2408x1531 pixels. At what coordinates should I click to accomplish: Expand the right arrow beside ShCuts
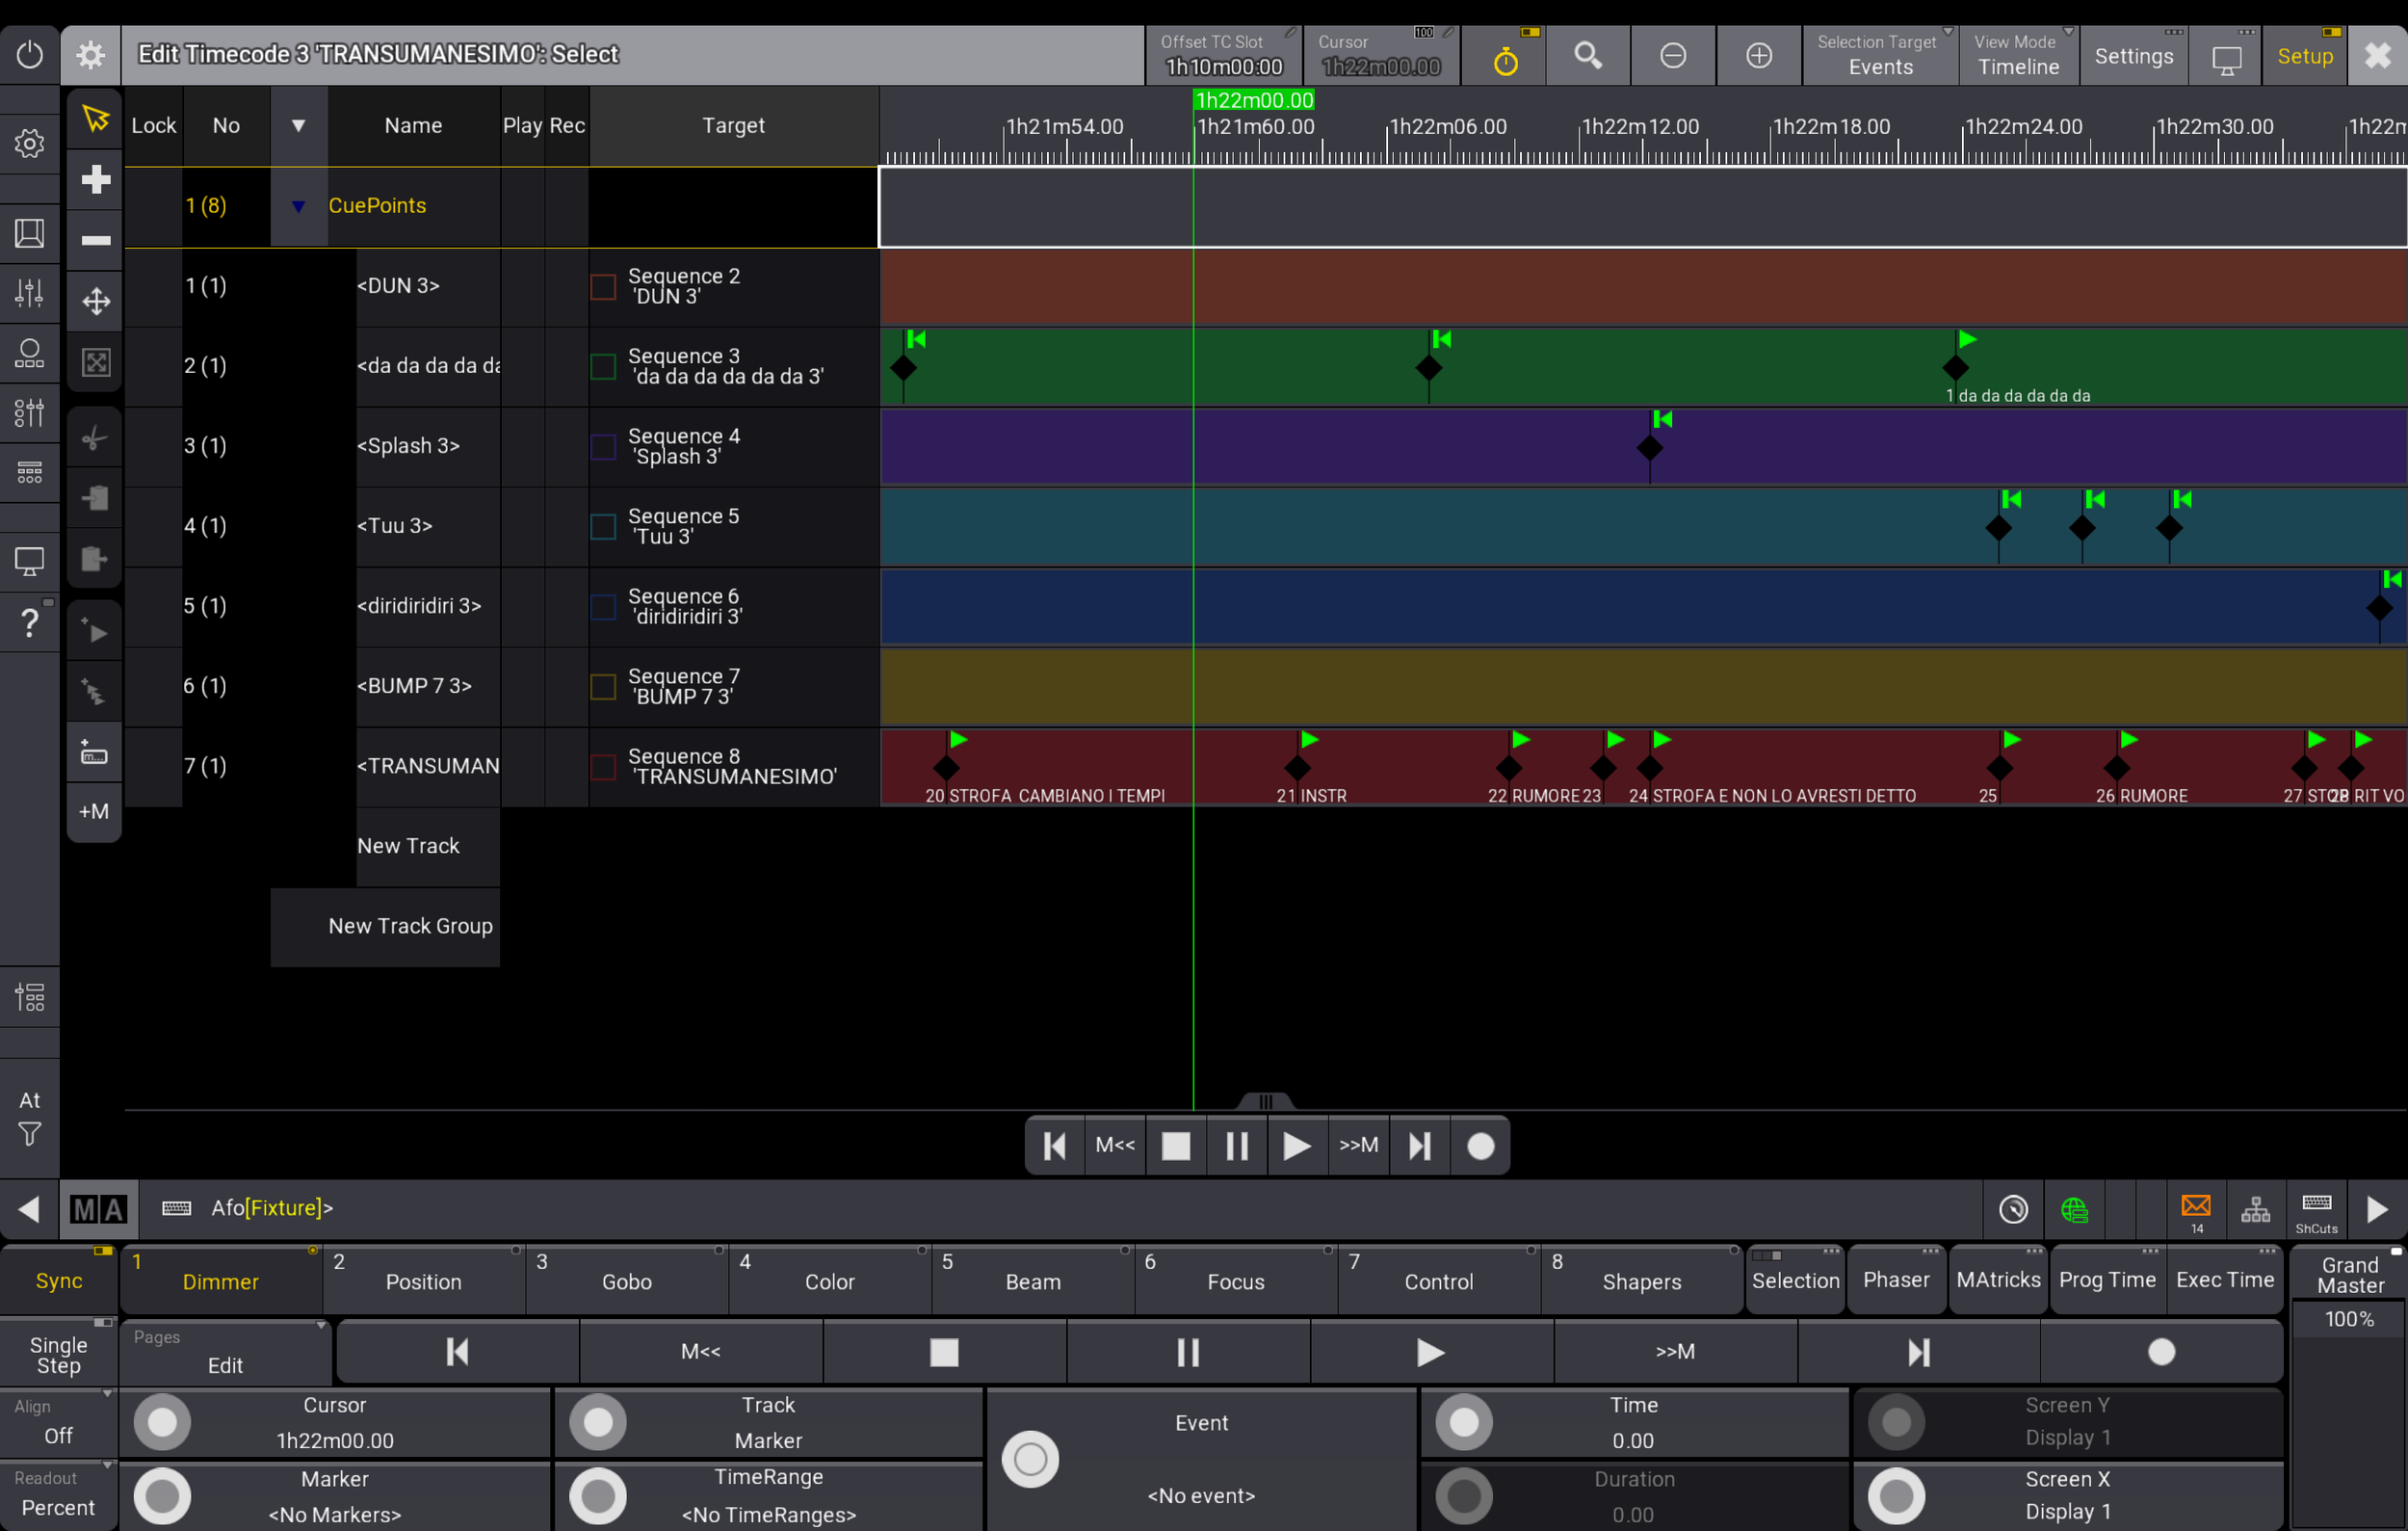(x=2377, y=1209)
